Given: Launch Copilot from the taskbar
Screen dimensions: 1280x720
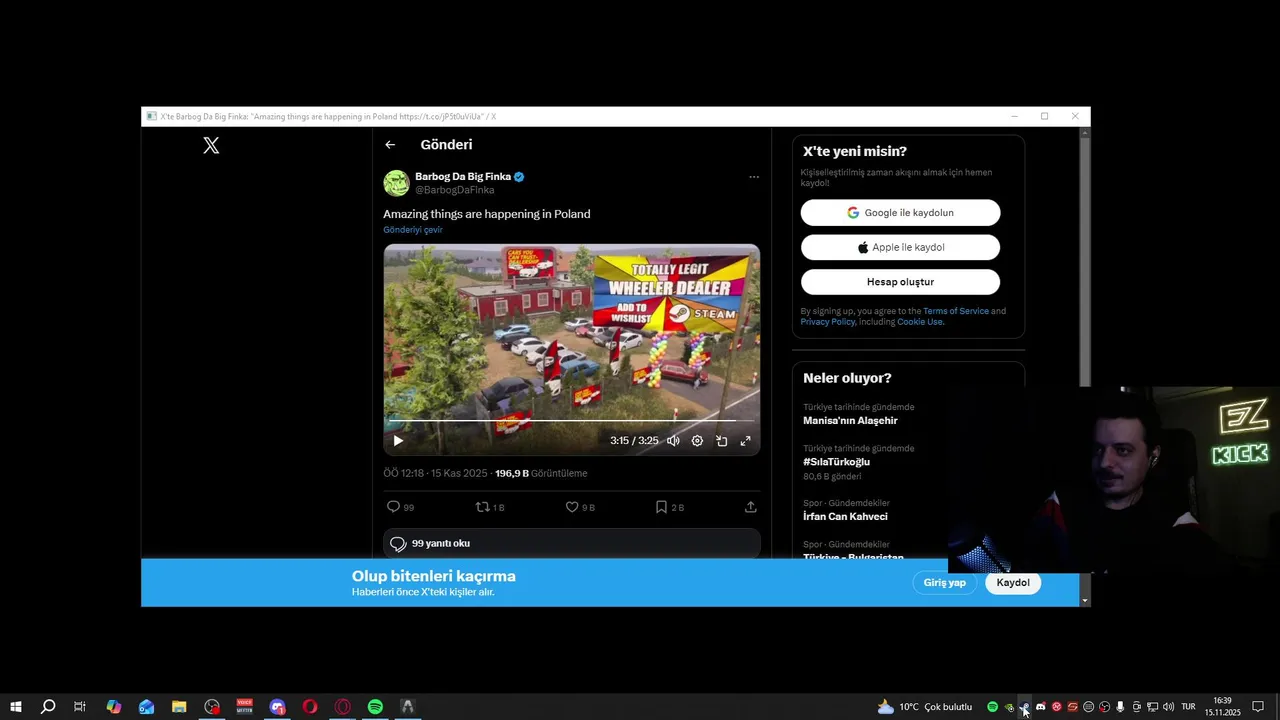Looking at the screenshot, I should pyautogui.click(x=113, y=707).
